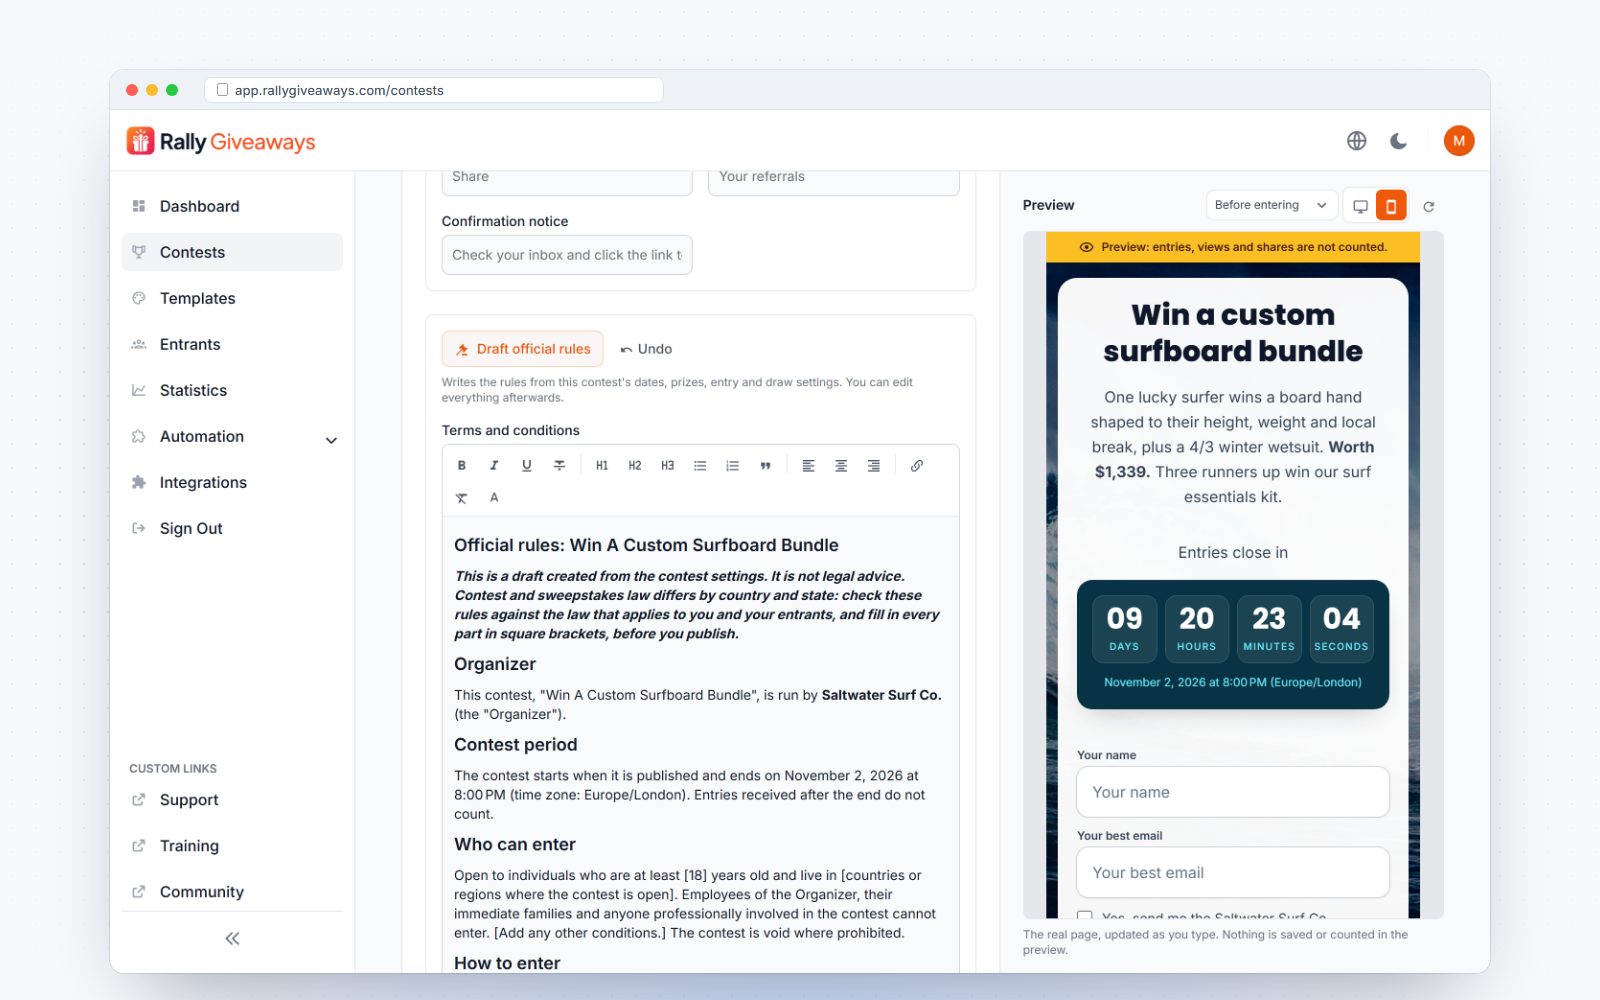
Task: Focus the Your best email preview field
Action: tap(1233, 873)
